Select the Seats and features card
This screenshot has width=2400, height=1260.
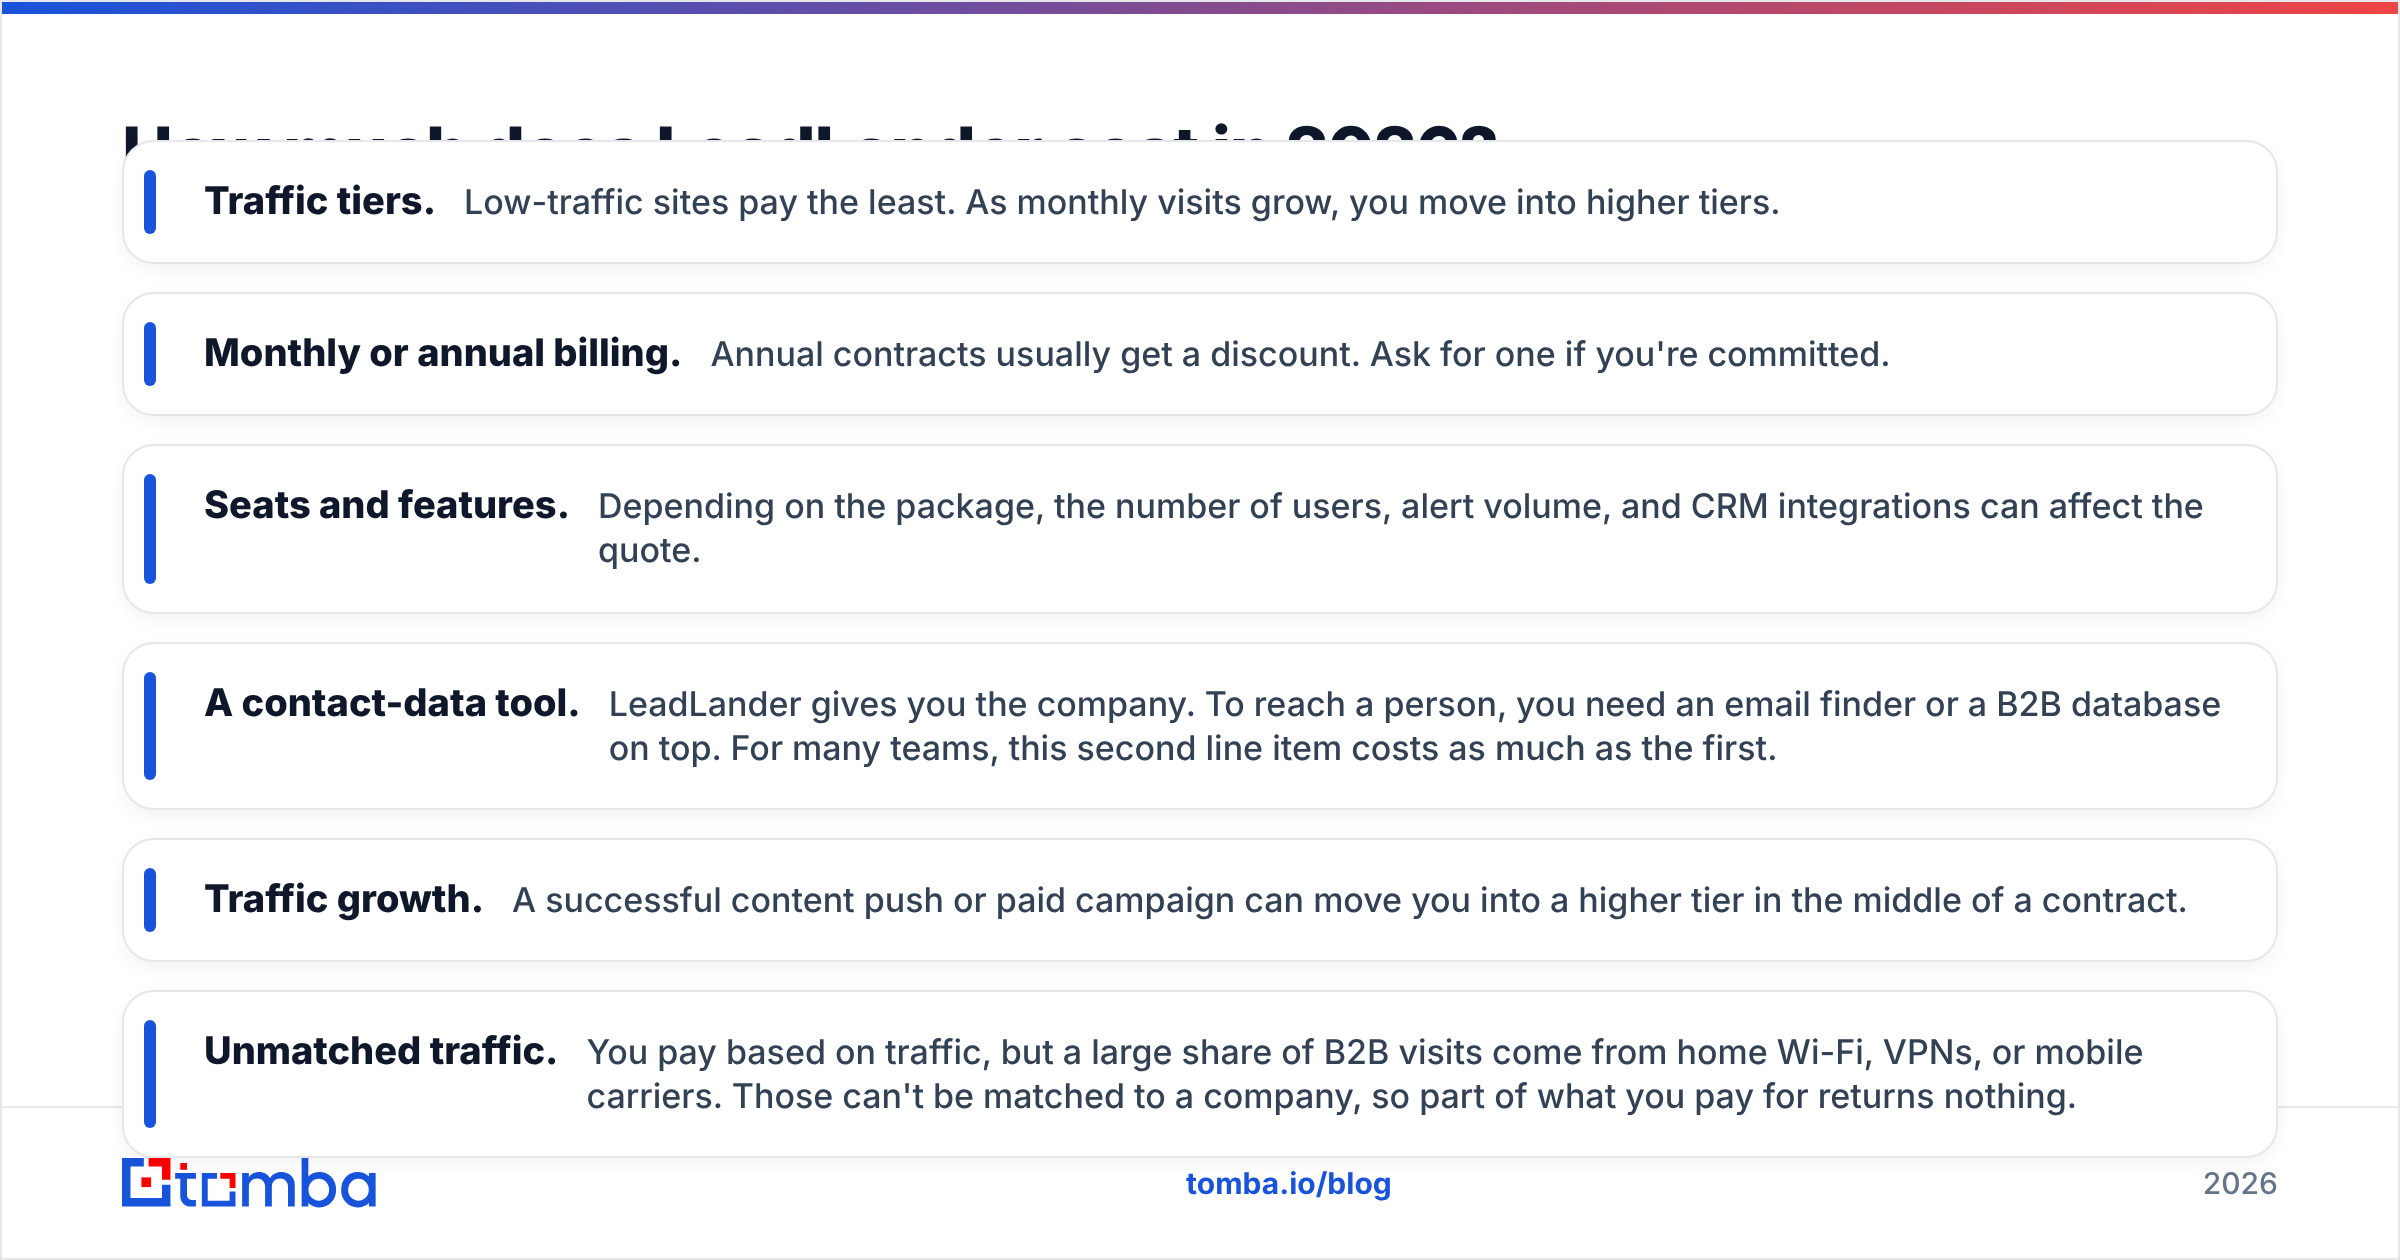(x=1199, y=529)
